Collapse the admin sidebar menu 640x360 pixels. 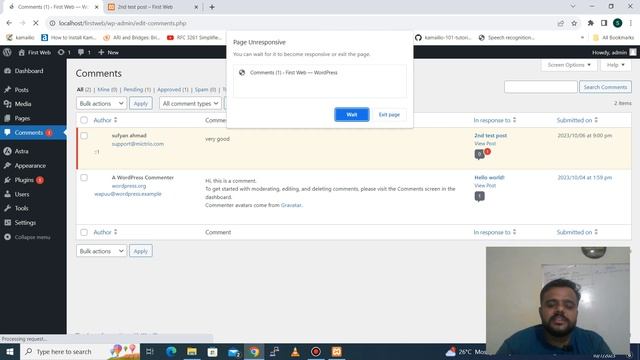tap(32, 237)
